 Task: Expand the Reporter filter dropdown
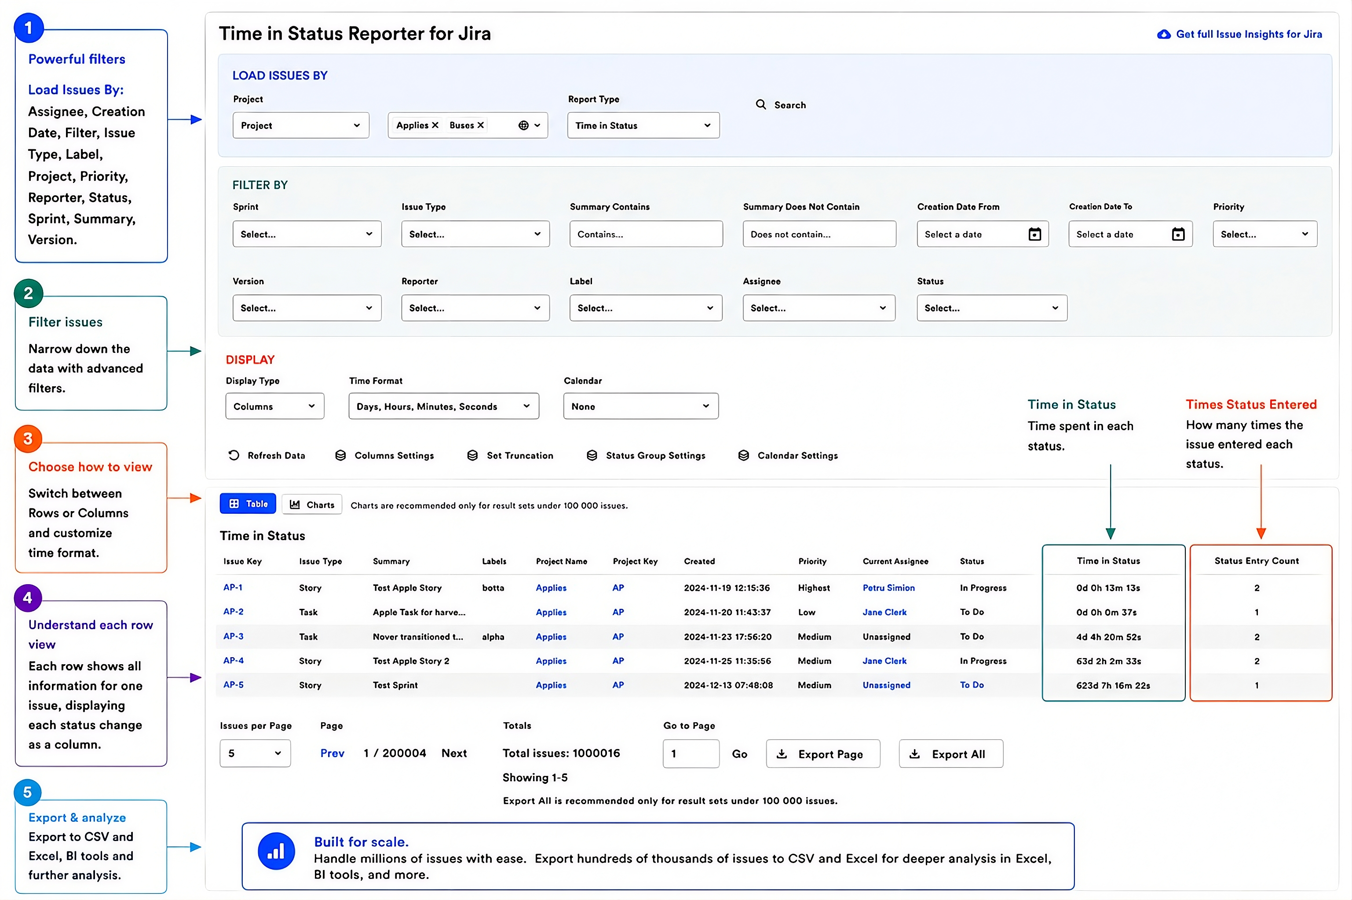coord(475,308)
